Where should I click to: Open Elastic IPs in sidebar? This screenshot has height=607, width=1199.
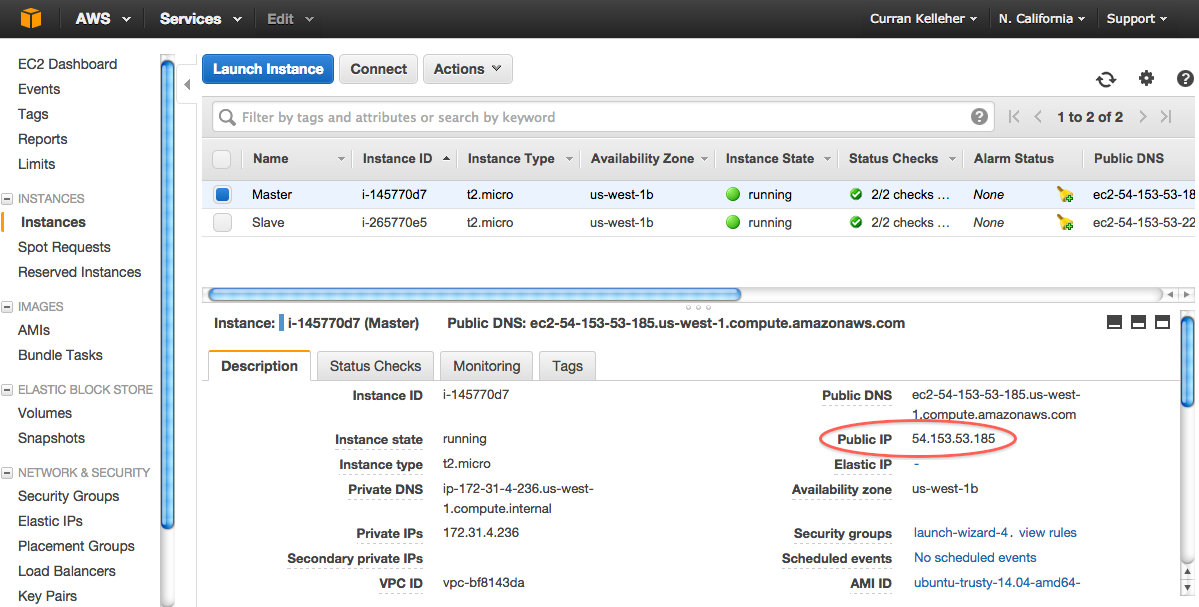pos(50,521)
